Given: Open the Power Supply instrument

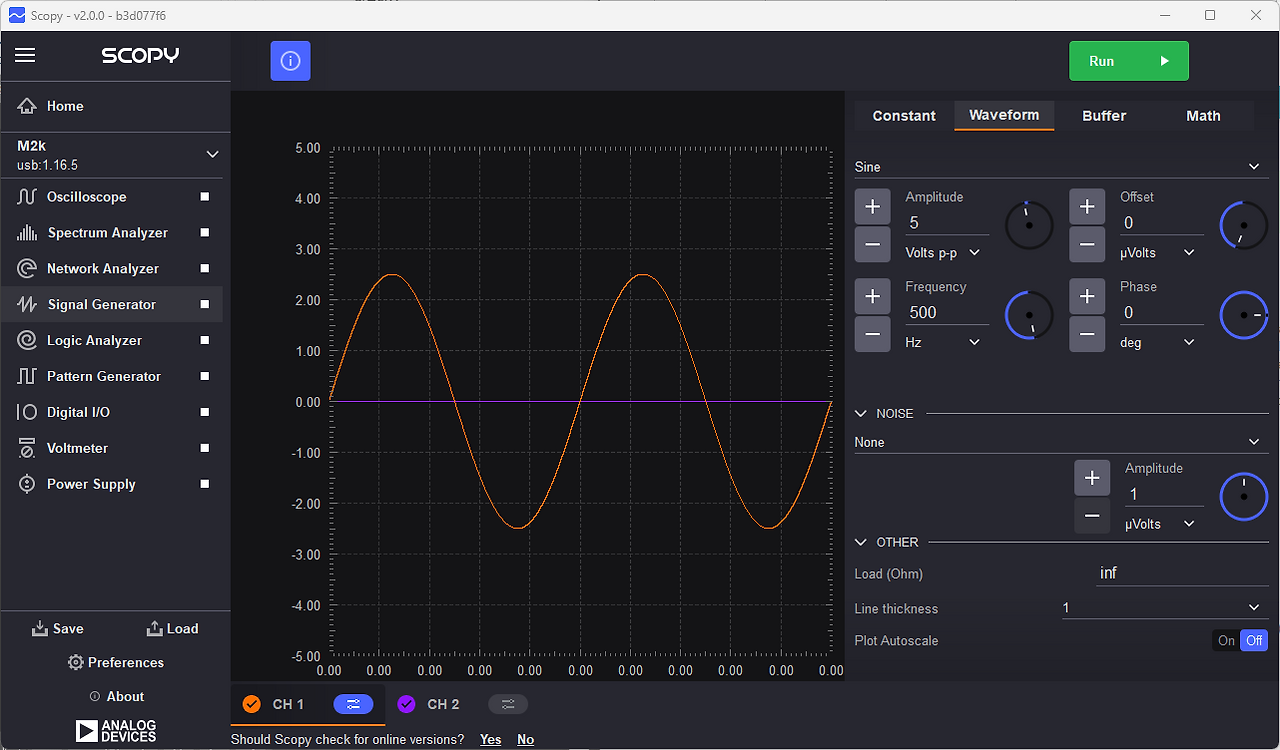Looking at the screenshot, I should tap(111, 485).
